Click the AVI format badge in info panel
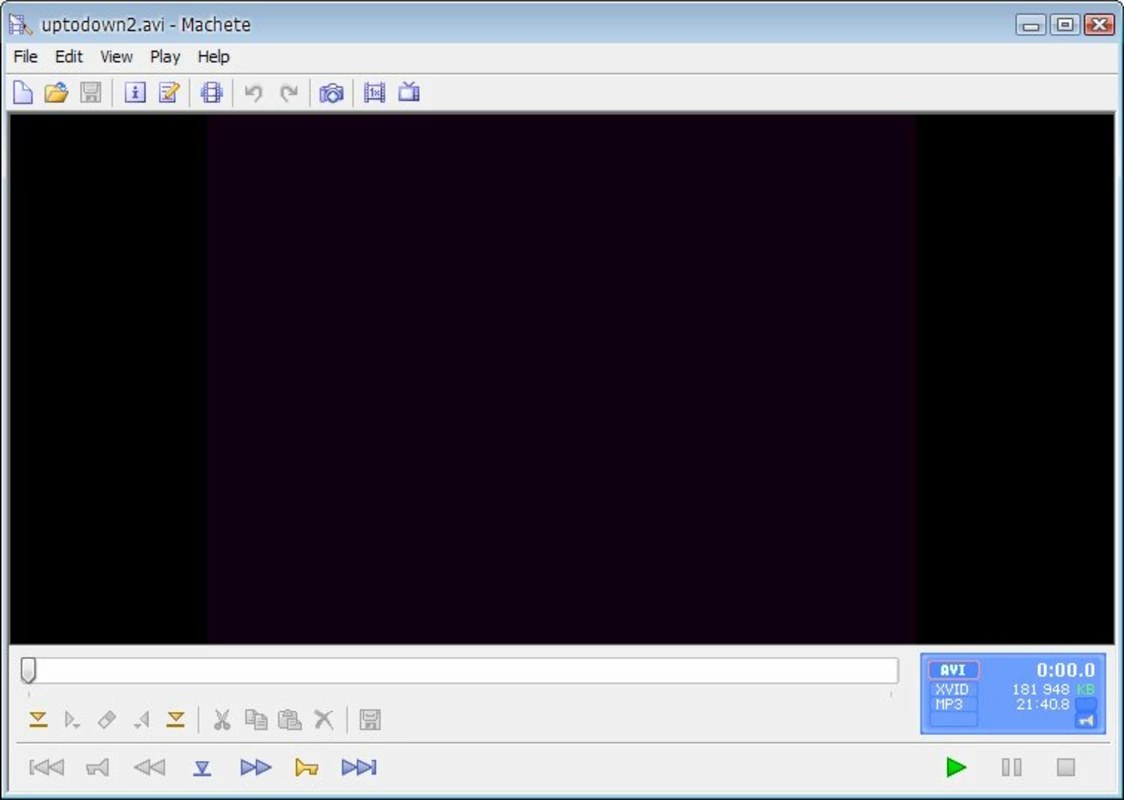The image size is (1124, 800). click(x=953, y=670)
